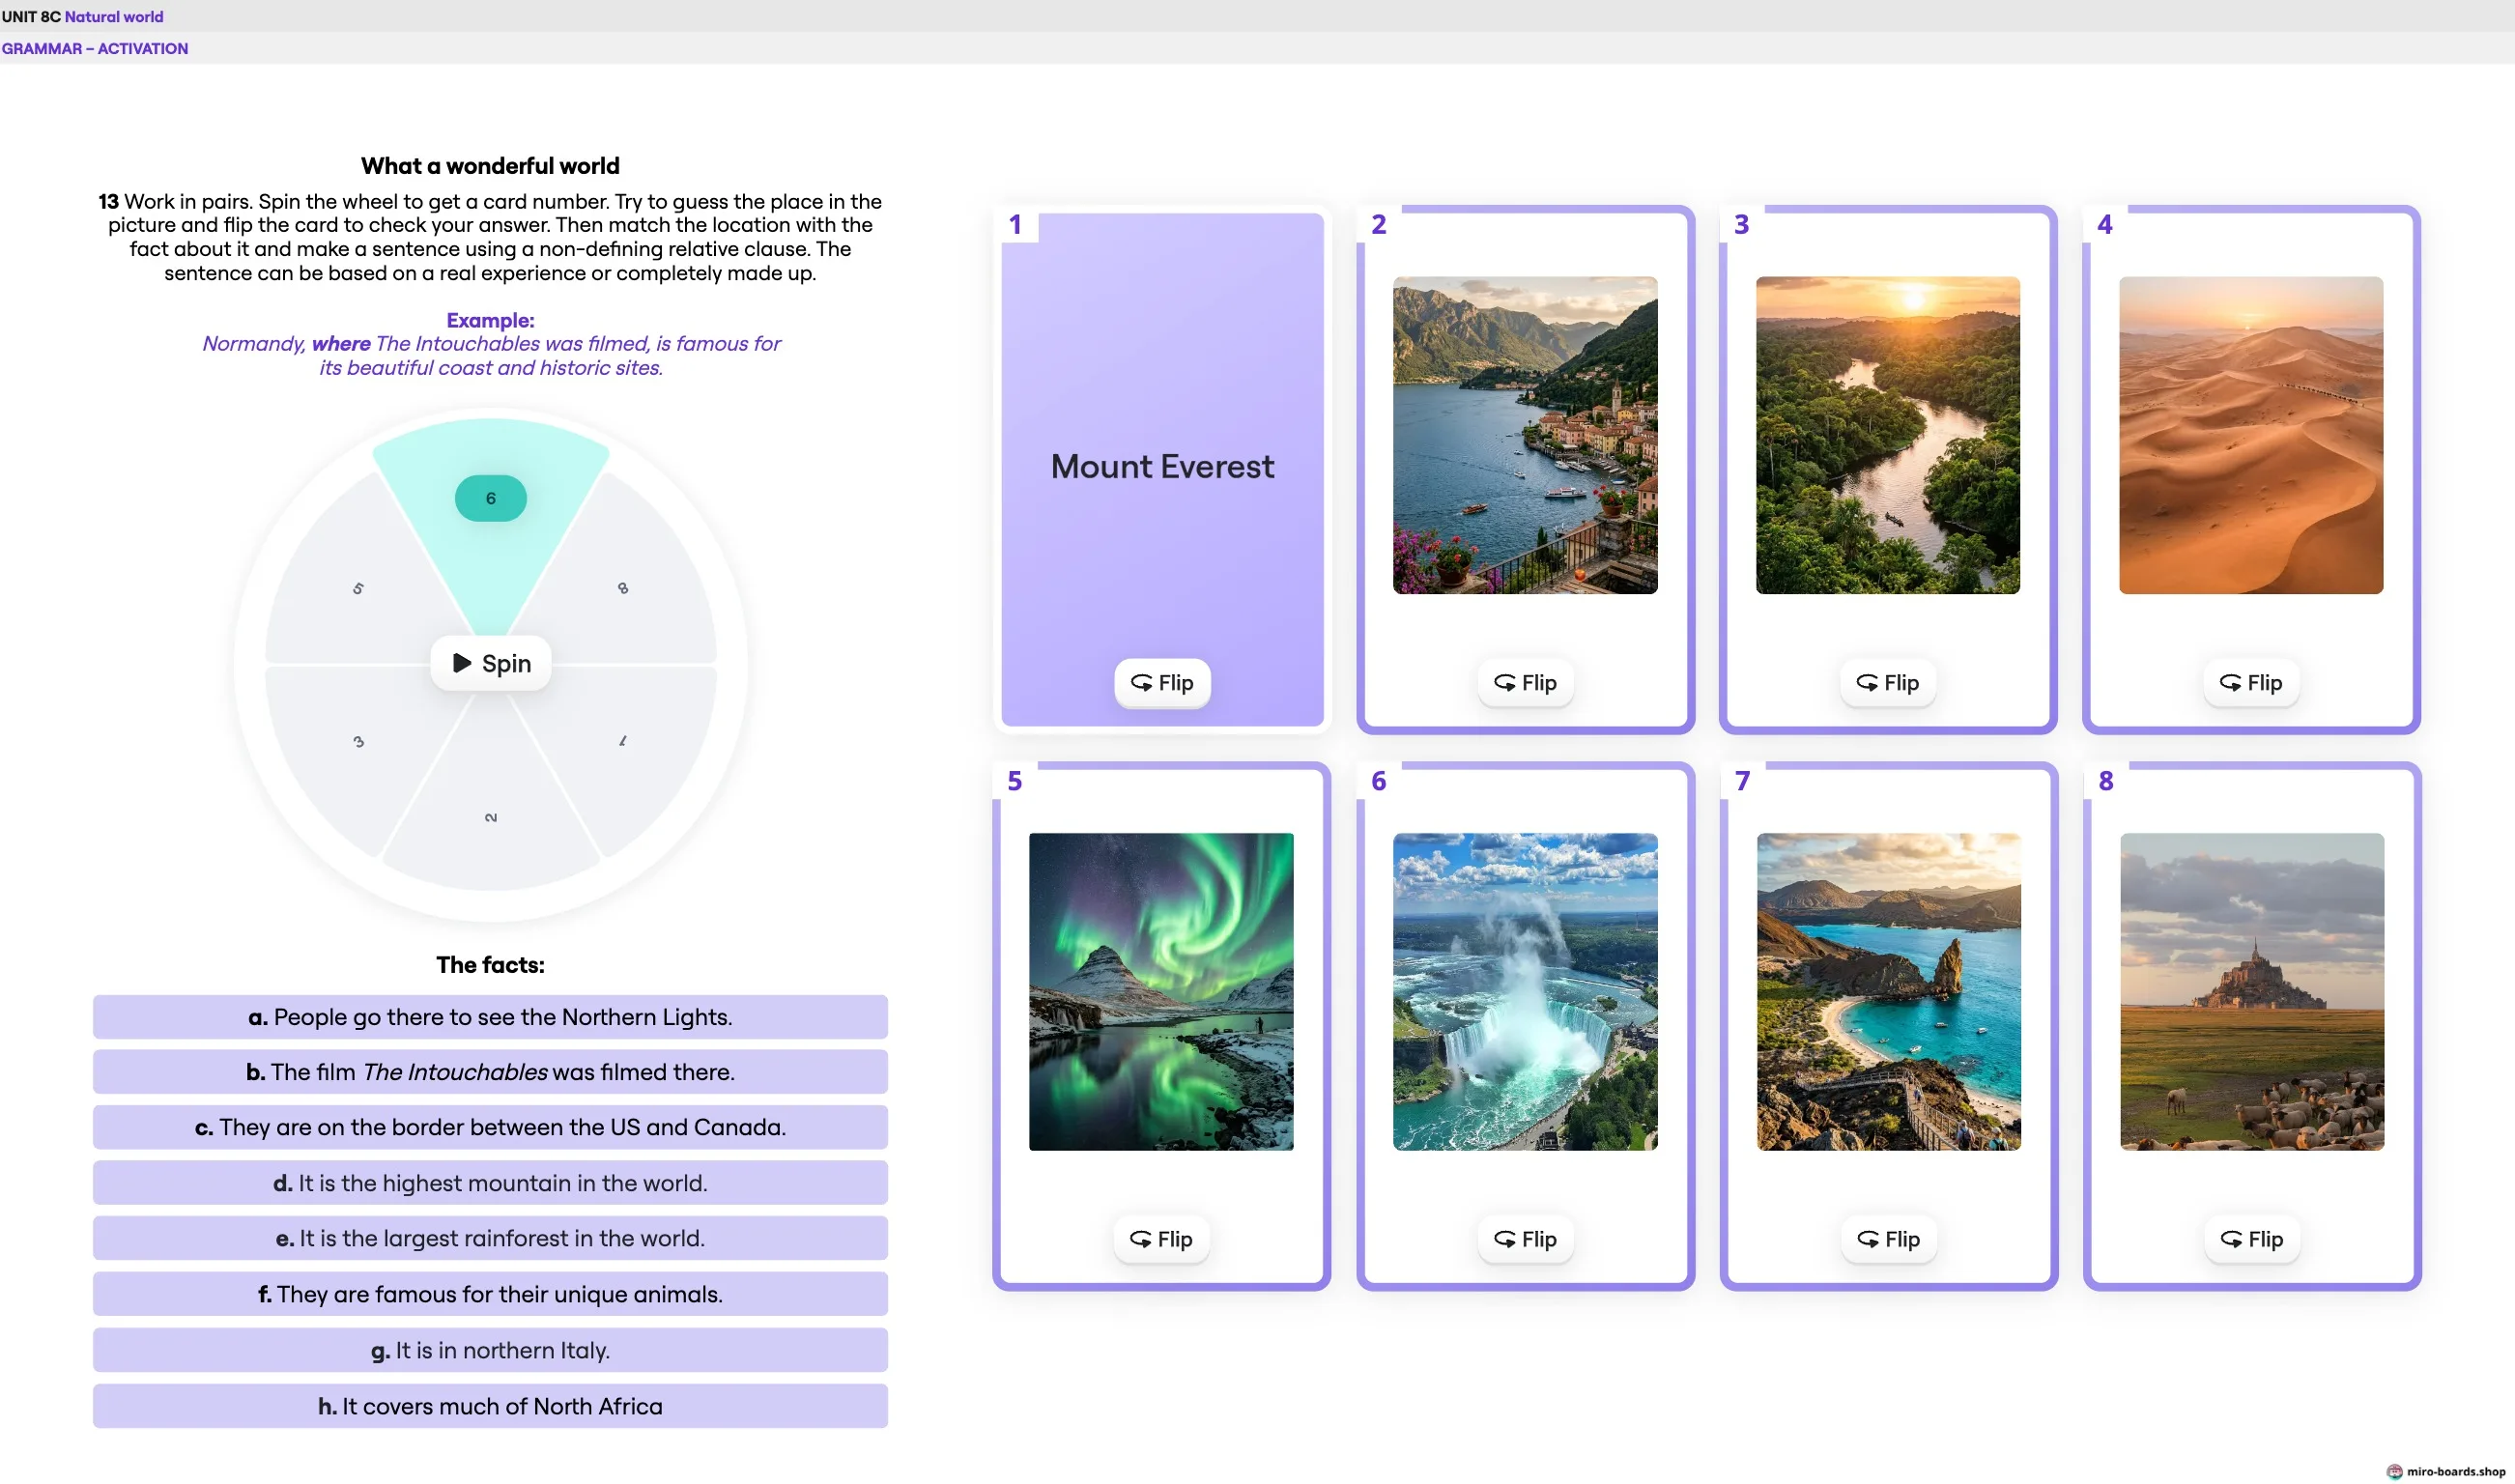This screenshot has width=2515, height=1484.
Task: Flip card 5 with the northern lights
Action: [x=1161, y=1239]
